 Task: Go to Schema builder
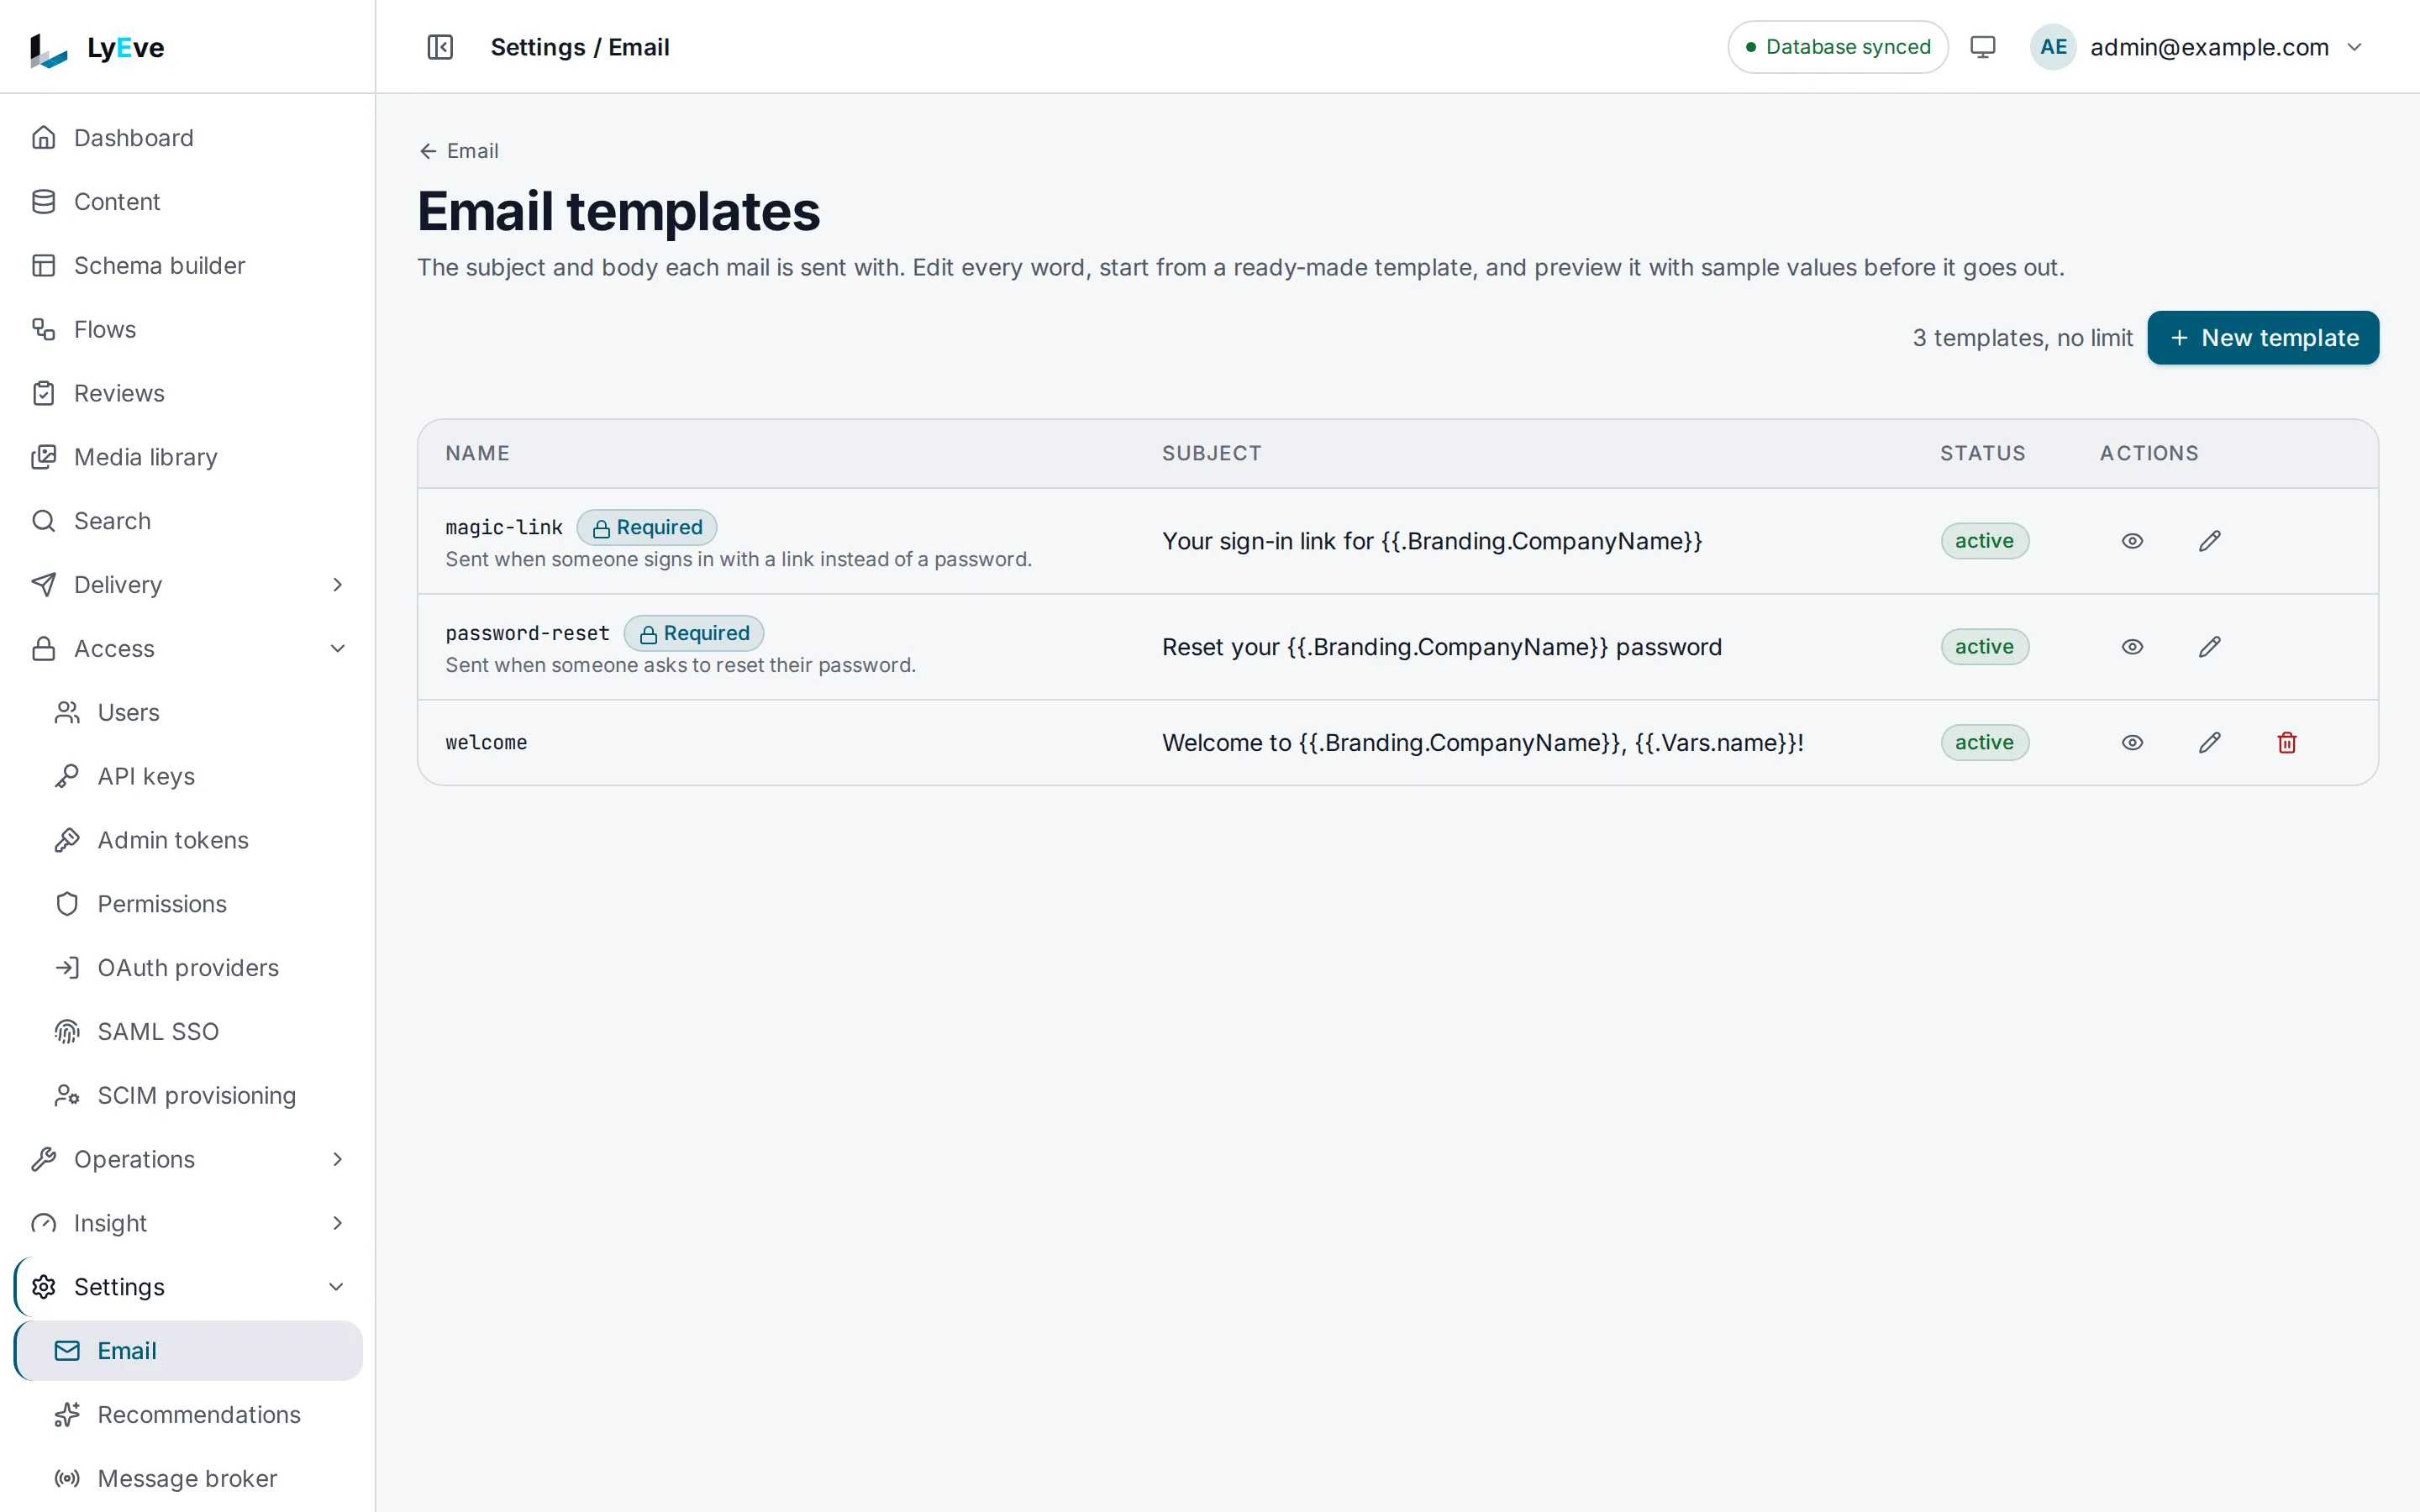[188, 266]
